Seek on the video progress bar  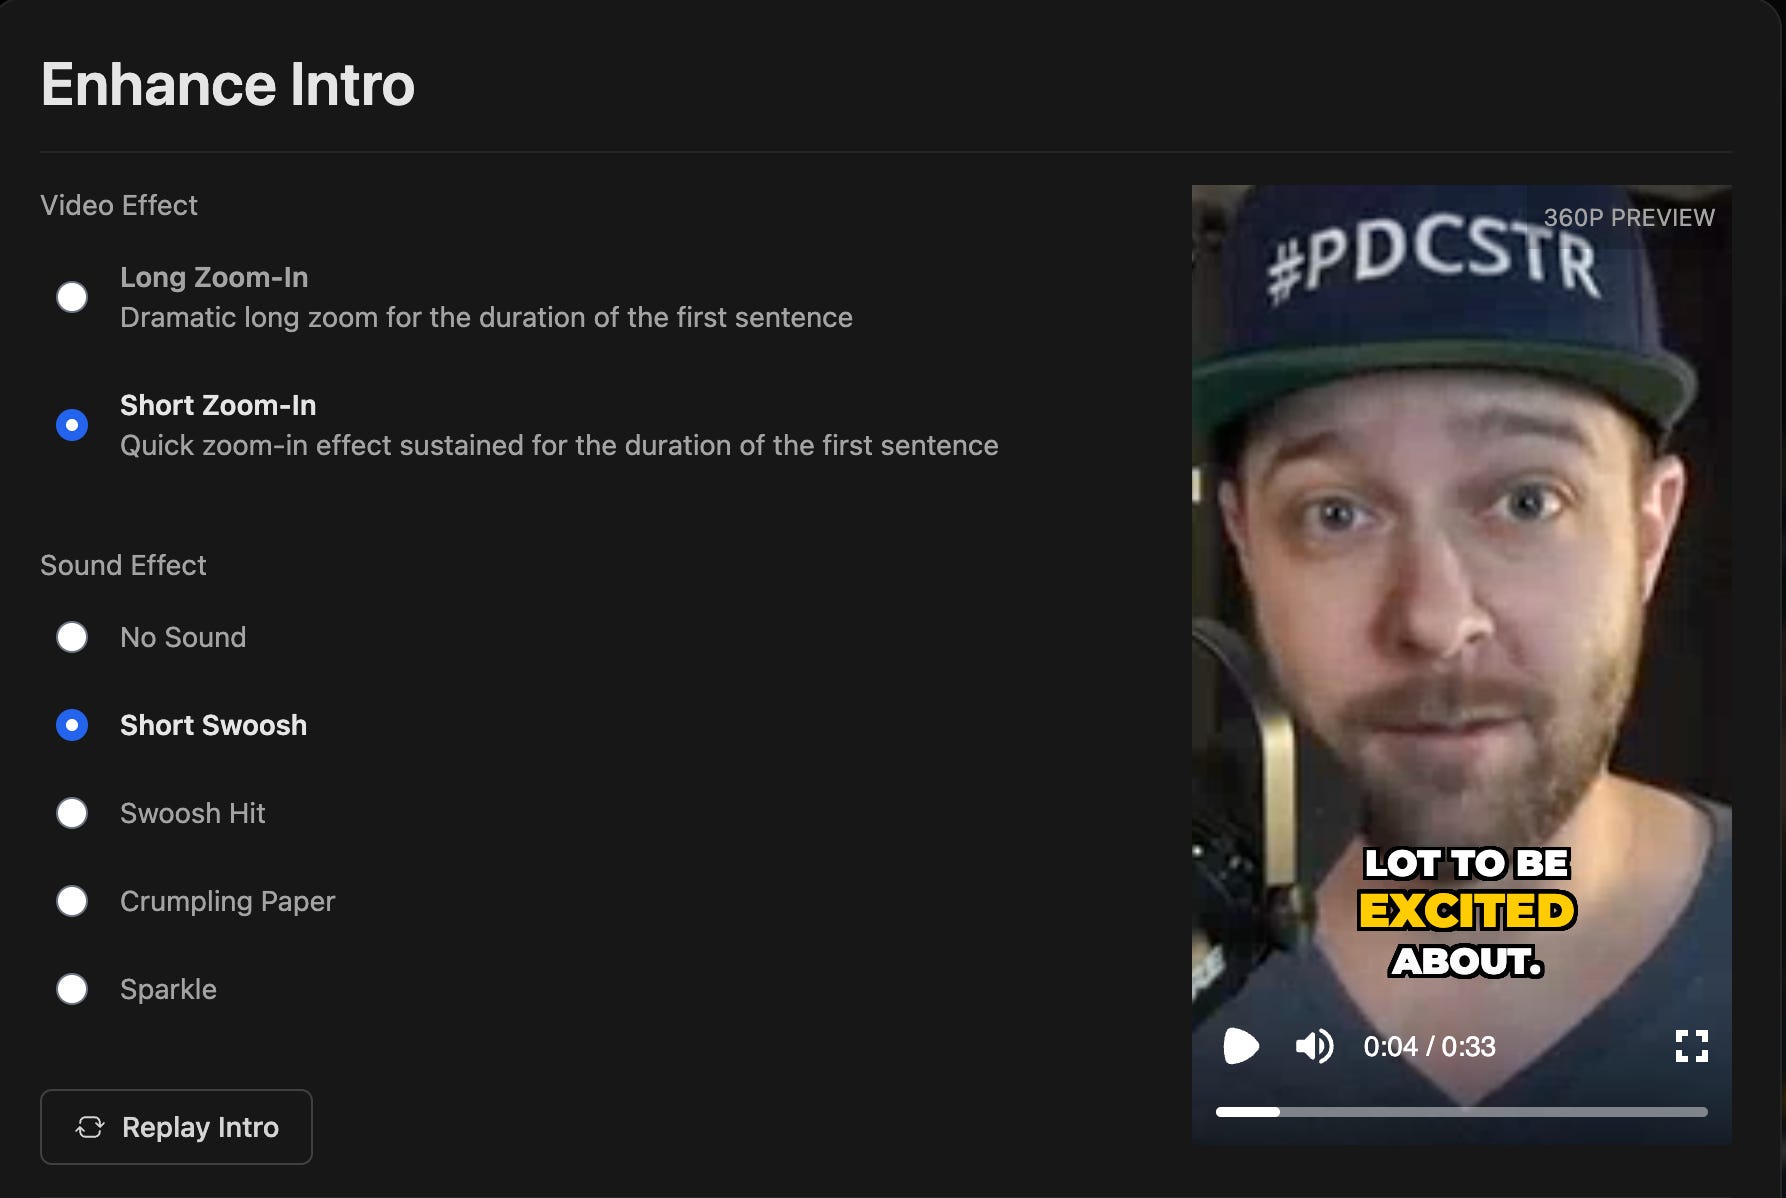tap(1461, 1112)
